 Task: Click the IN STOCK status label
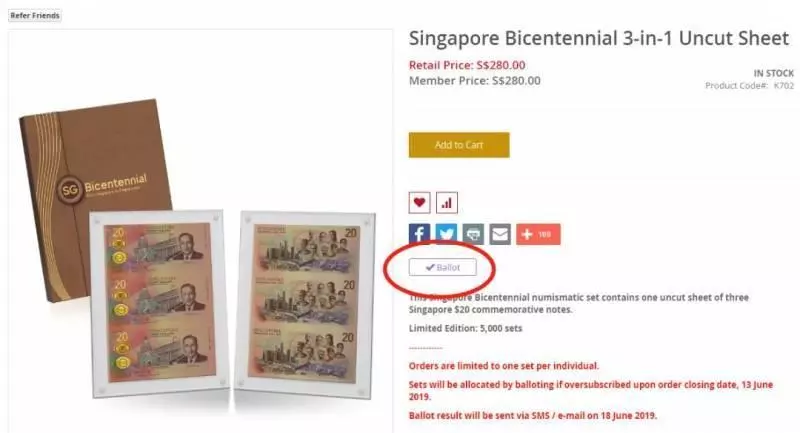pos(773,73)
